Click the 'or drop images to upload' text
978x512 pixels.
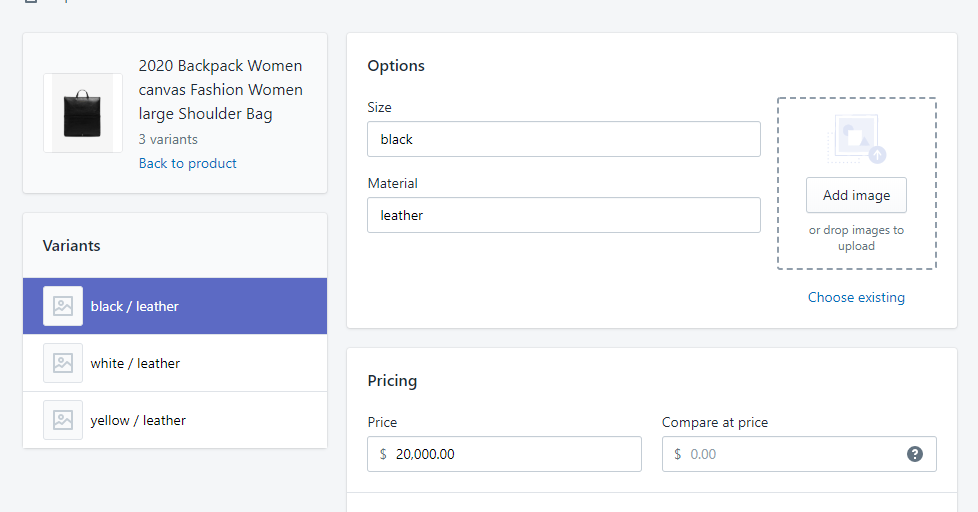coord(856,238)
